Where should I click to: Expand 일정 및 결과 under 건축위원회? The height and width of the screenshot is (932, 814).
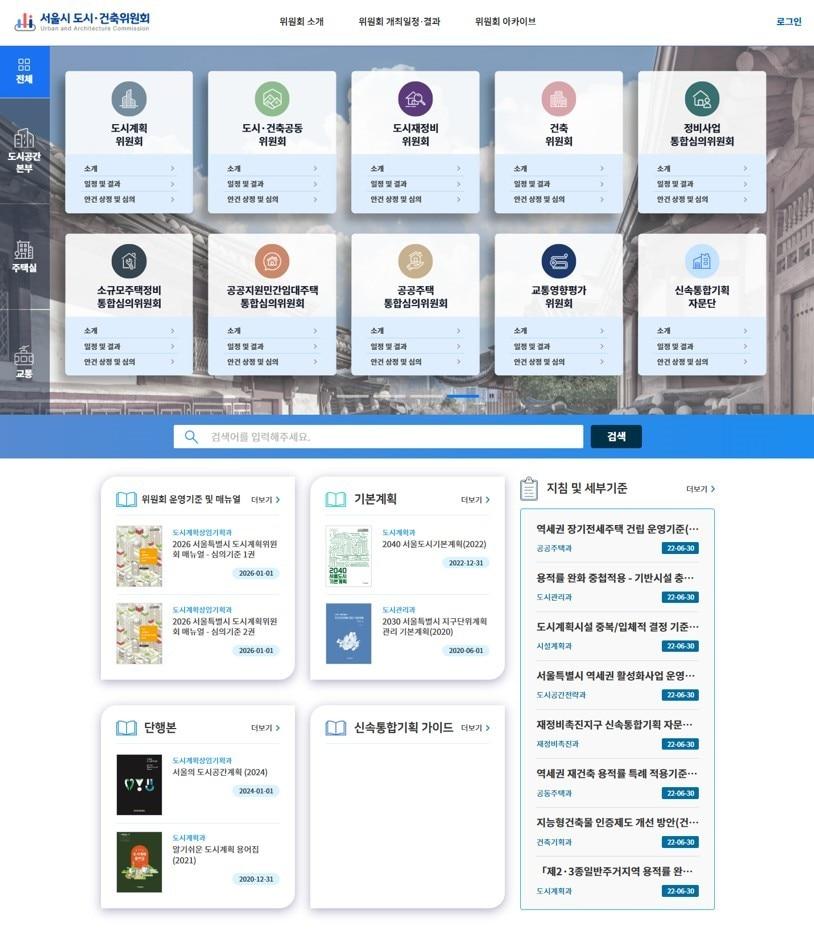[558, 184]
